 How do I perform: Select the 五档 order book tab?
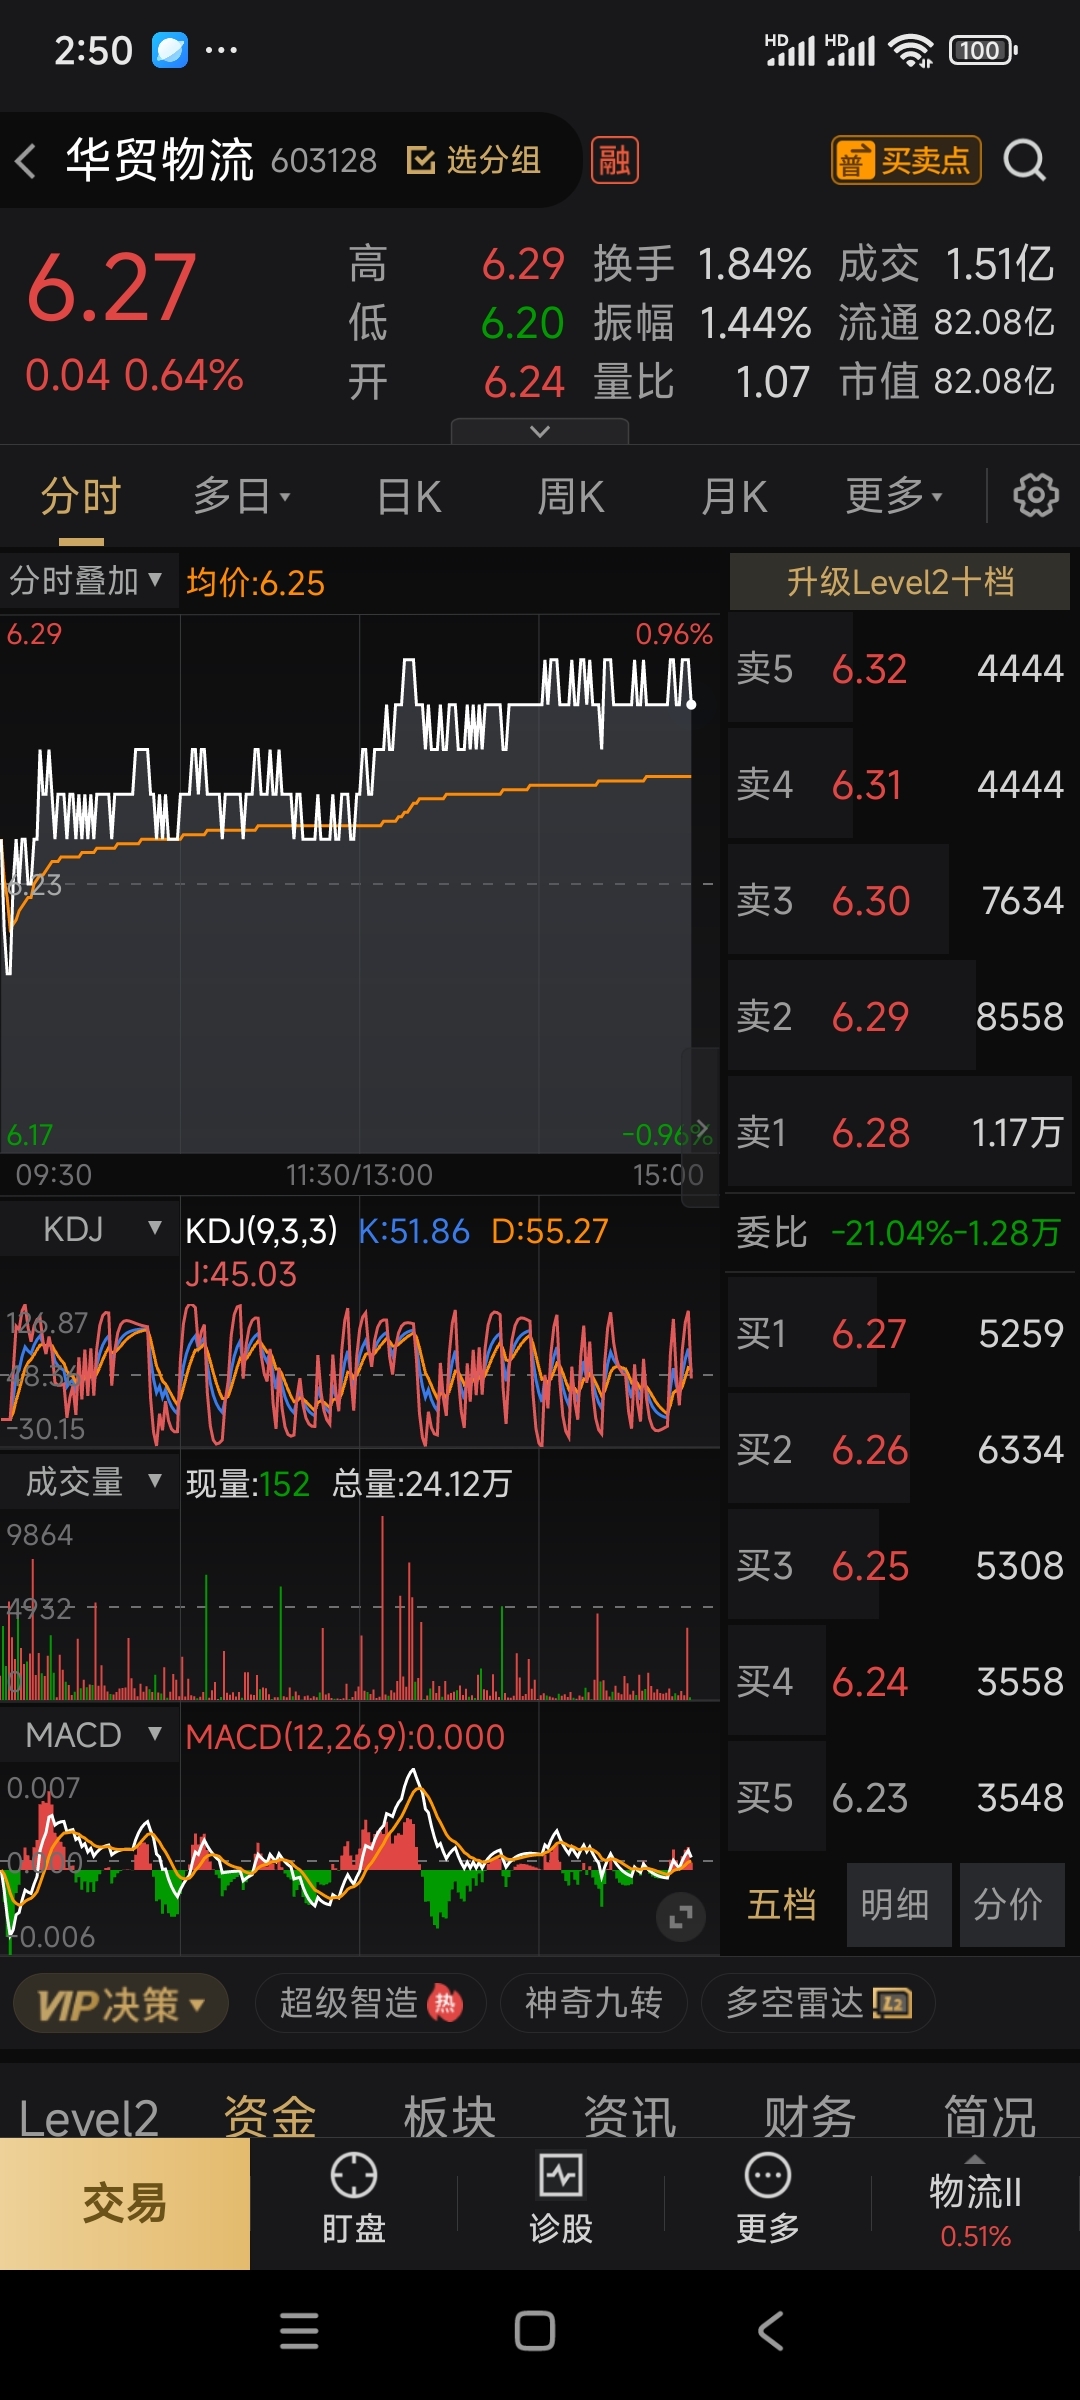tap(782, 1904)
